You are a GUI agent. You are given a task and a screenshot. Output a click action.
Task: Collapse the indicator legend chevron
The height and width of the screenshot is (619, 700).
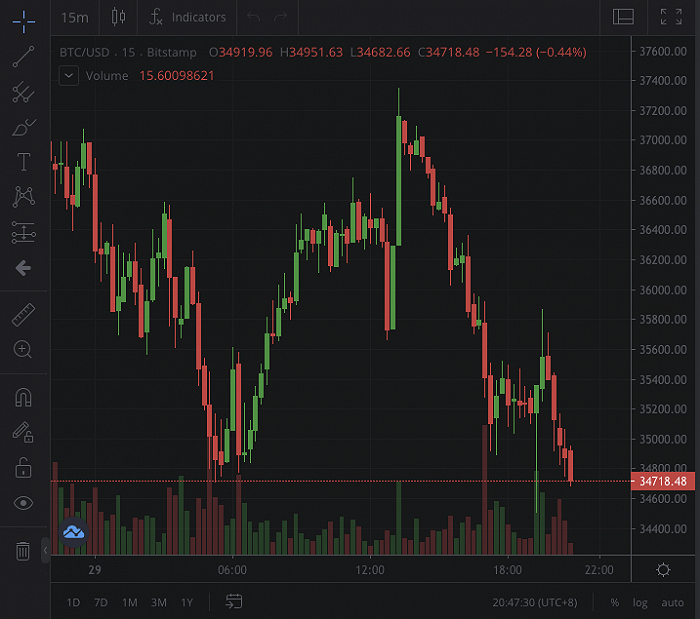68,75
